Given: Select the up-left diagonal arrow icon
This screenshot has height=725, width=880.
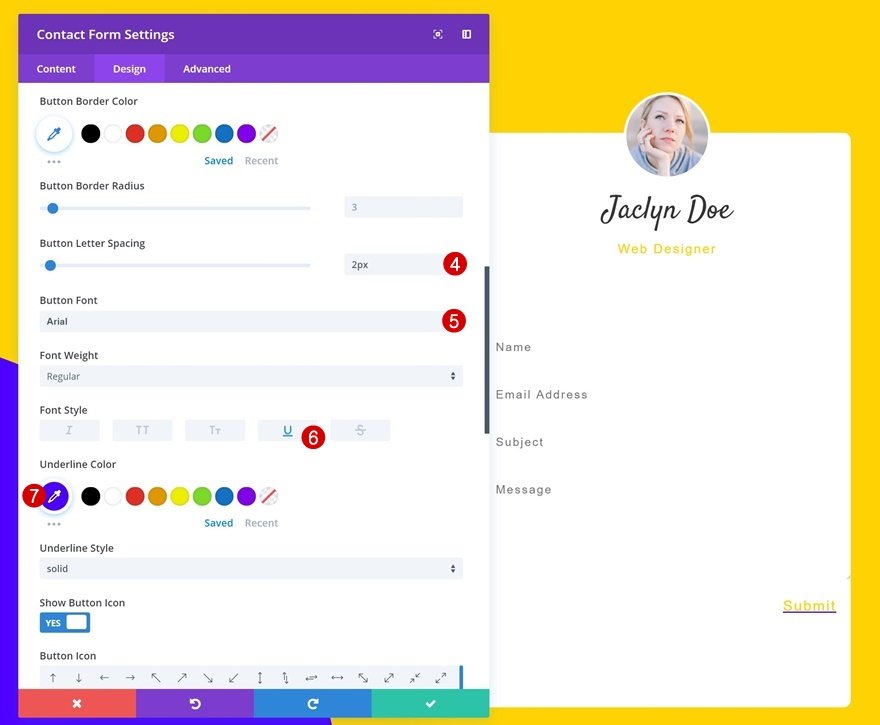Looking at the screenshot, I should click(x=156, y=678).
